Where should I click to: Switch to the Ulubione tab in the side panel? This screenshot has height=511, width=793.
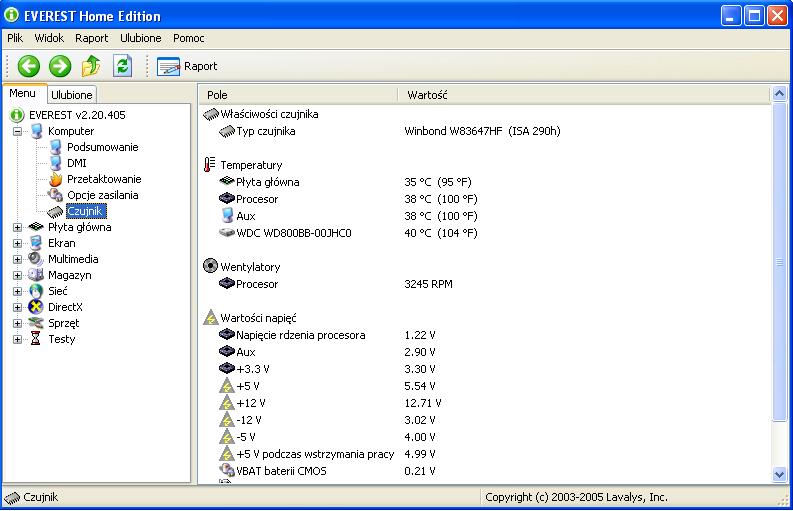coord(72,95)
